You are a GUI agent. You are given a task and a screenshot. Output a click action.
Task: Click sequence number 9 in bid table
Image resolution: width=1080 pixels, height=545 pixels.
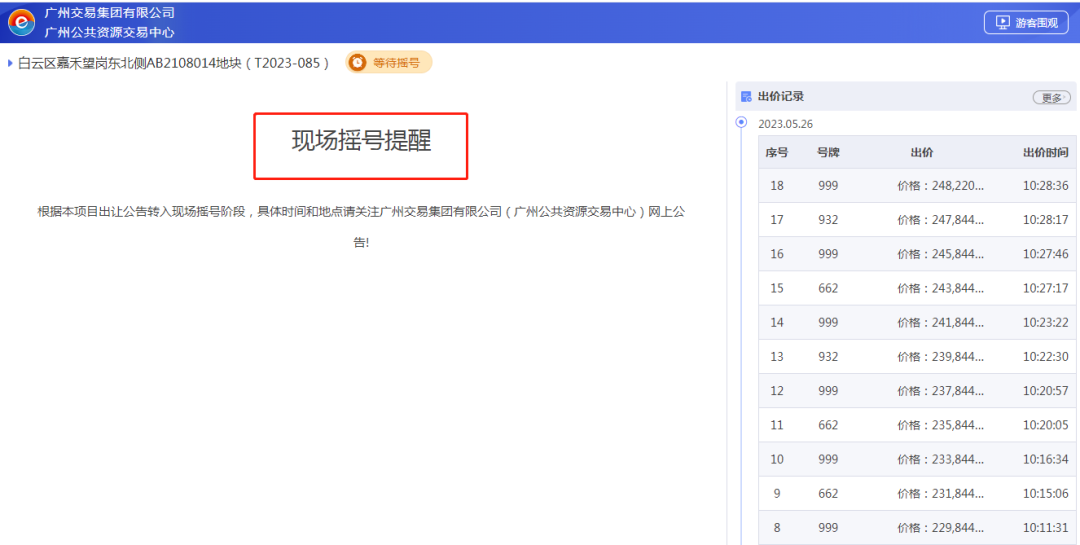pos(777,494)
